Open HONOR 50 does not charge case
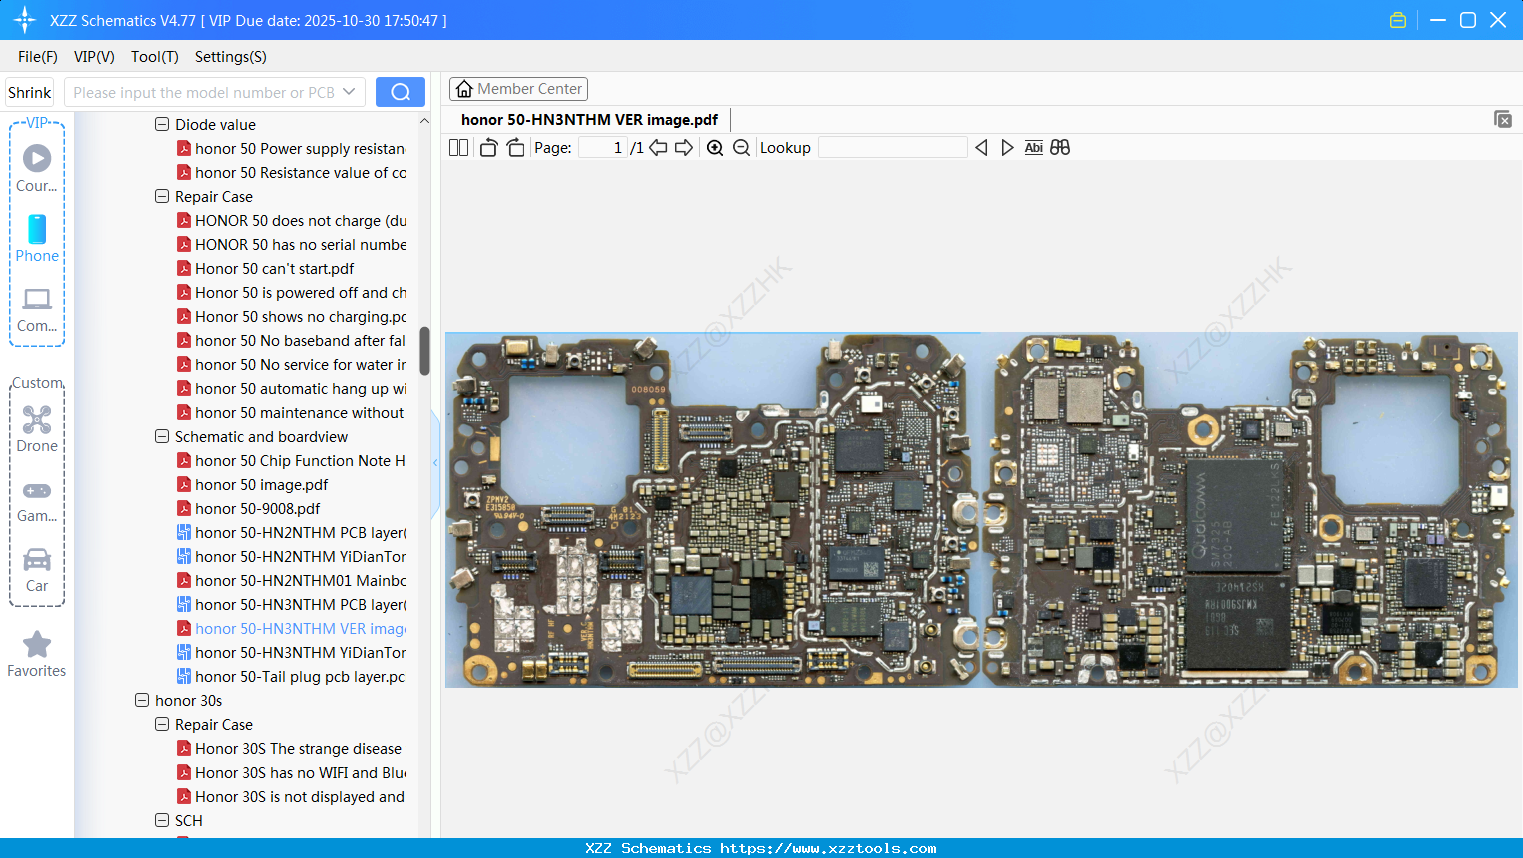Screen dimensions: 1523x858 coord(291,221)
